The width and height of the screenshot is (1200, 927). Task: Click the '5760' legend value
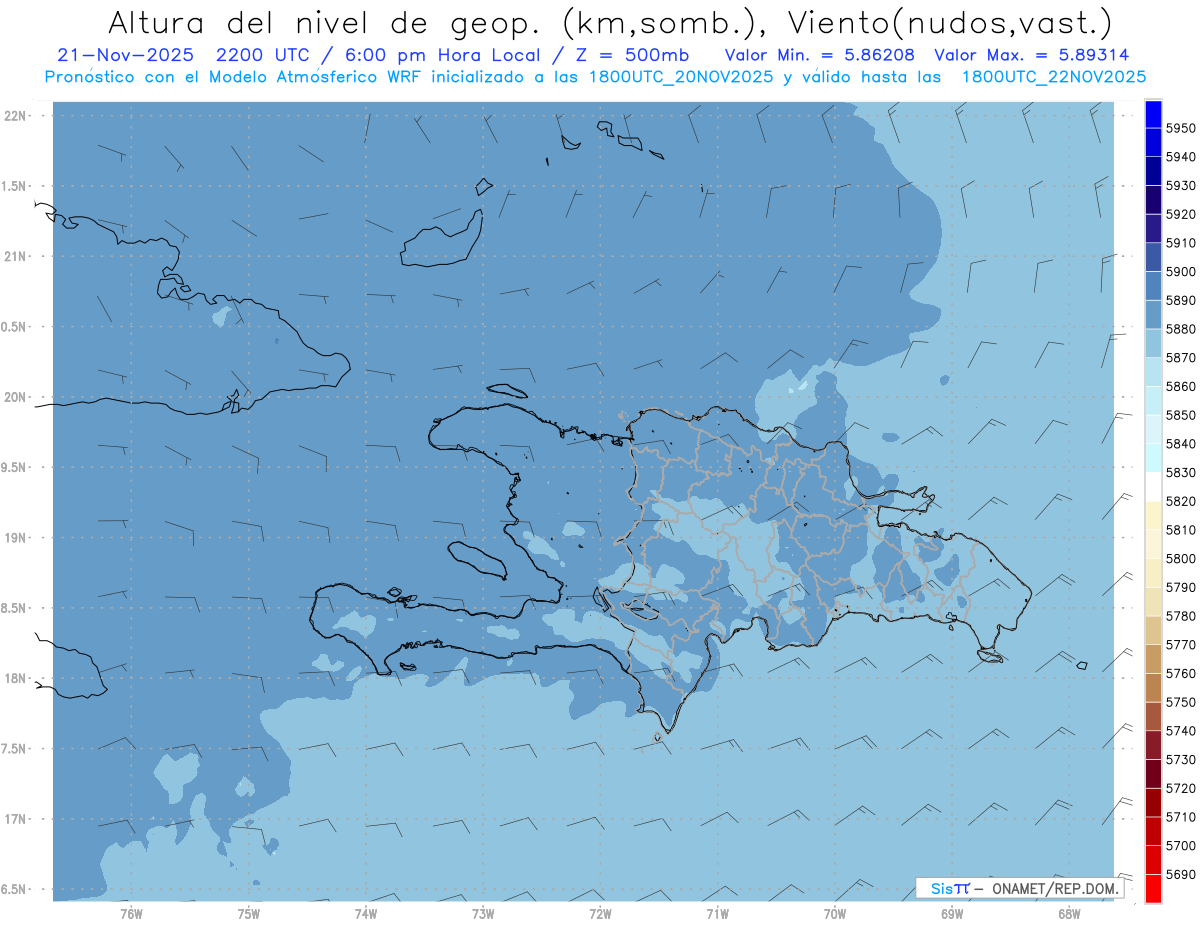point(1180,673)
